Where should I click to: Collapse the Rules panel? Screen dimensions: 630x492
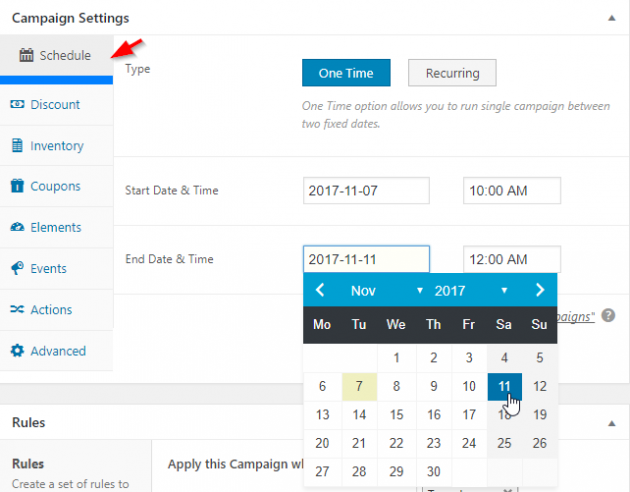point(612,423)
